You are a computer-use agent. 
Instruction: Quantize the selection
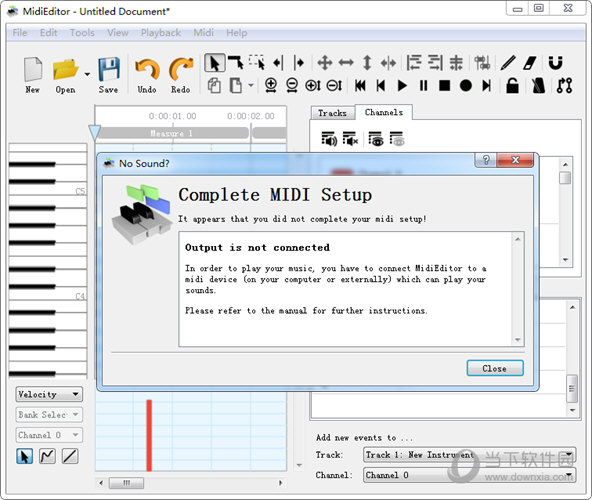click(482, 63)
